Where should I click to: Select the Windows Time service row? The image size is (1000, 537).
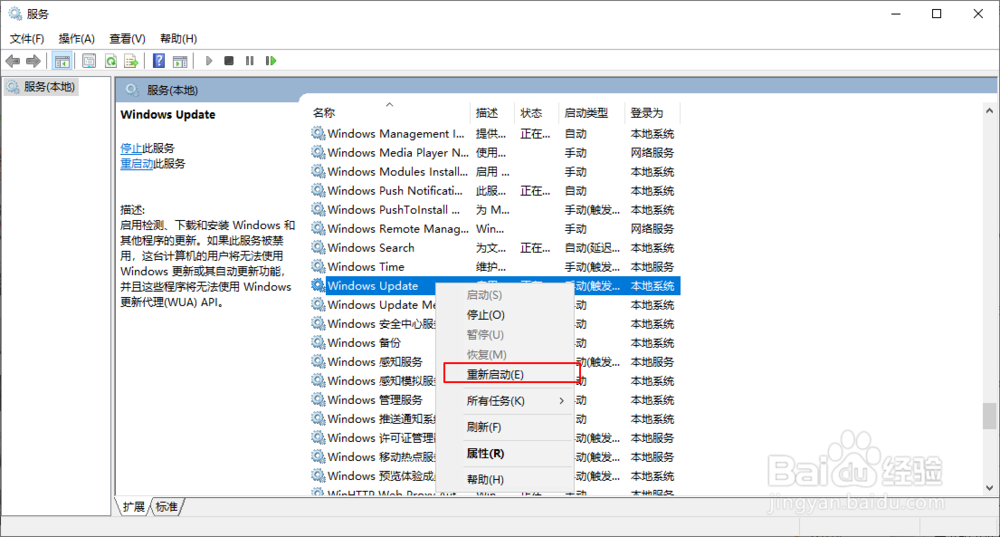pyautogui.click(x=496, y=267)
